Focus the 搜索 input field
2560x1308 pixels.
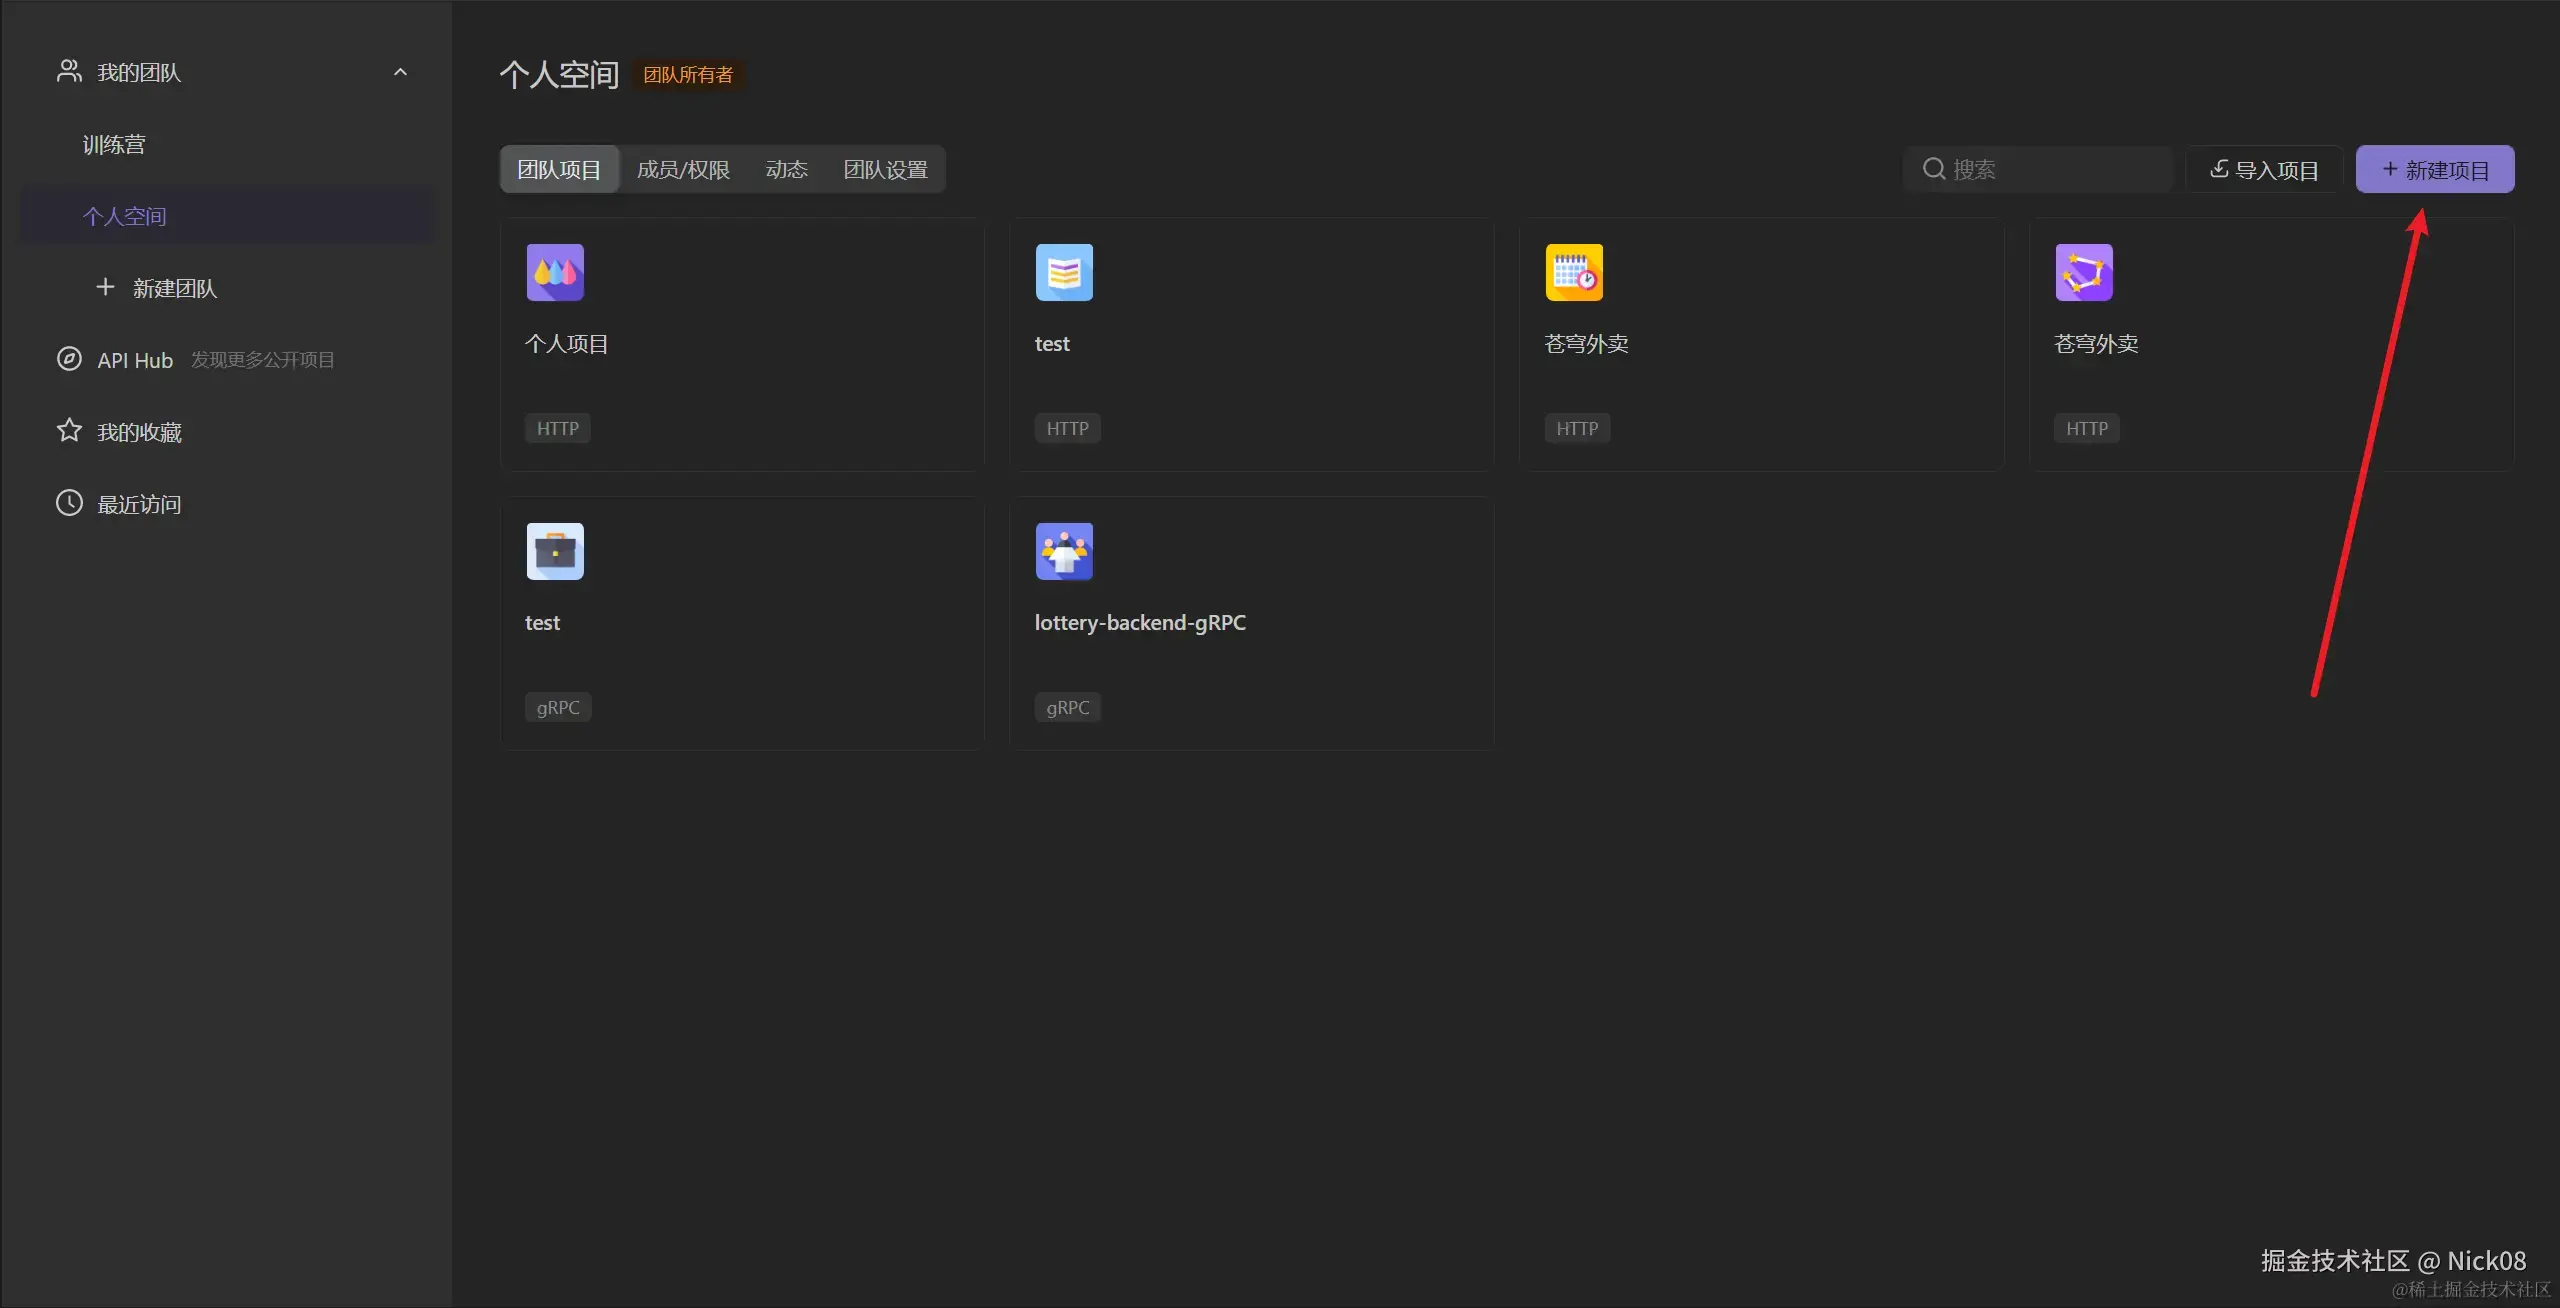[x=2050, y=170]
